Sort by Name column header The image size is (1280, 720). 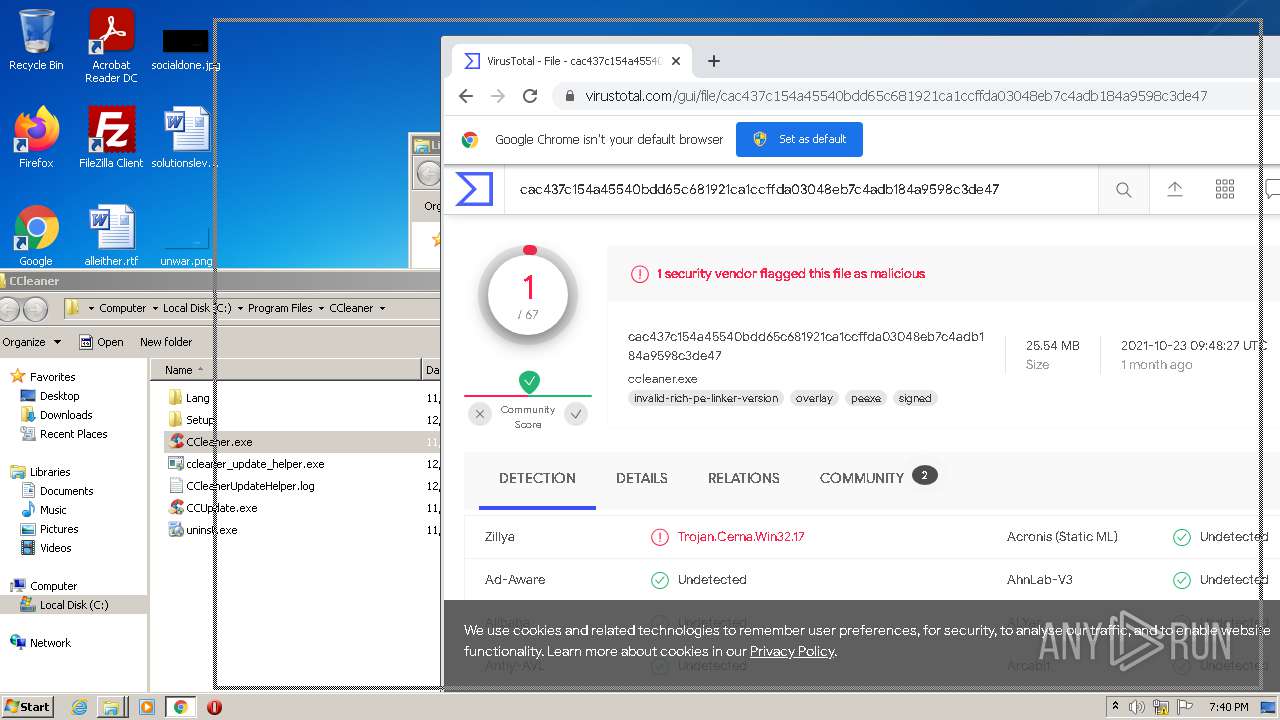pyautogui.click(x=286, y=370)
